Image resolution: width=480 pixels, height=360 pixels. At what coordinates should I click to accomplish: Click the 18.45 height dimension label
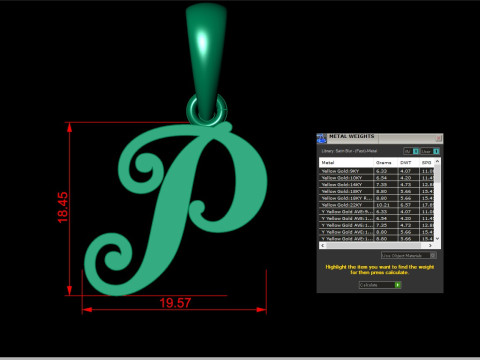pos(63,207)
